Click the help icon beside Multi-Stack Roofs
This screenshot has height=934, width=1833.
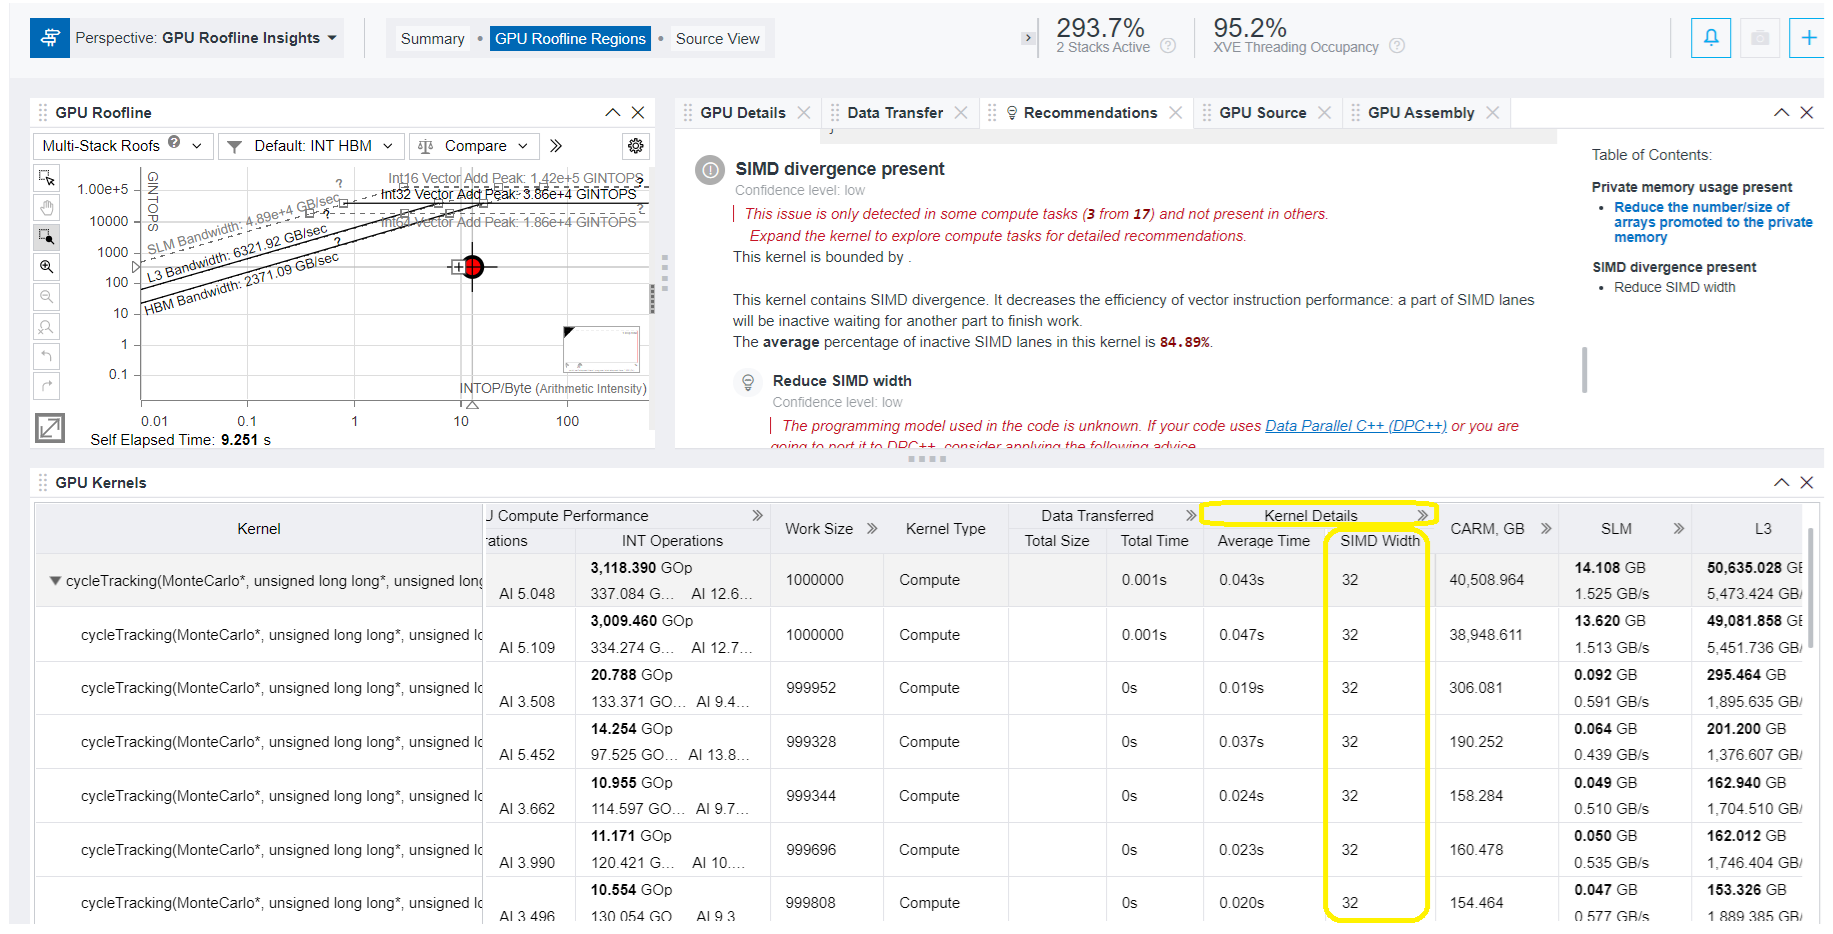(x=174, y=142)
